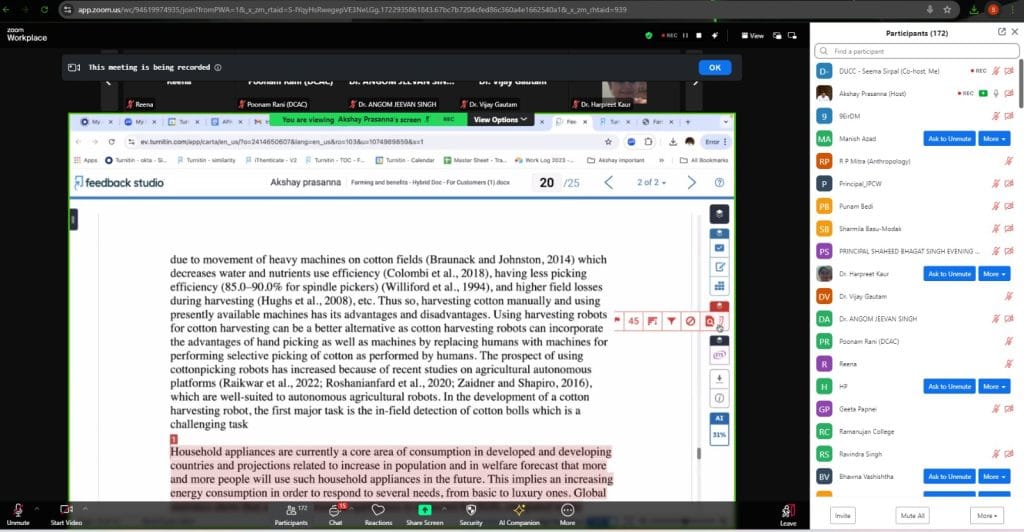Open More options at participants panel bottom
Viewport: 1024px width, 532px height.
pyautogui.click(x=986, y=515)
